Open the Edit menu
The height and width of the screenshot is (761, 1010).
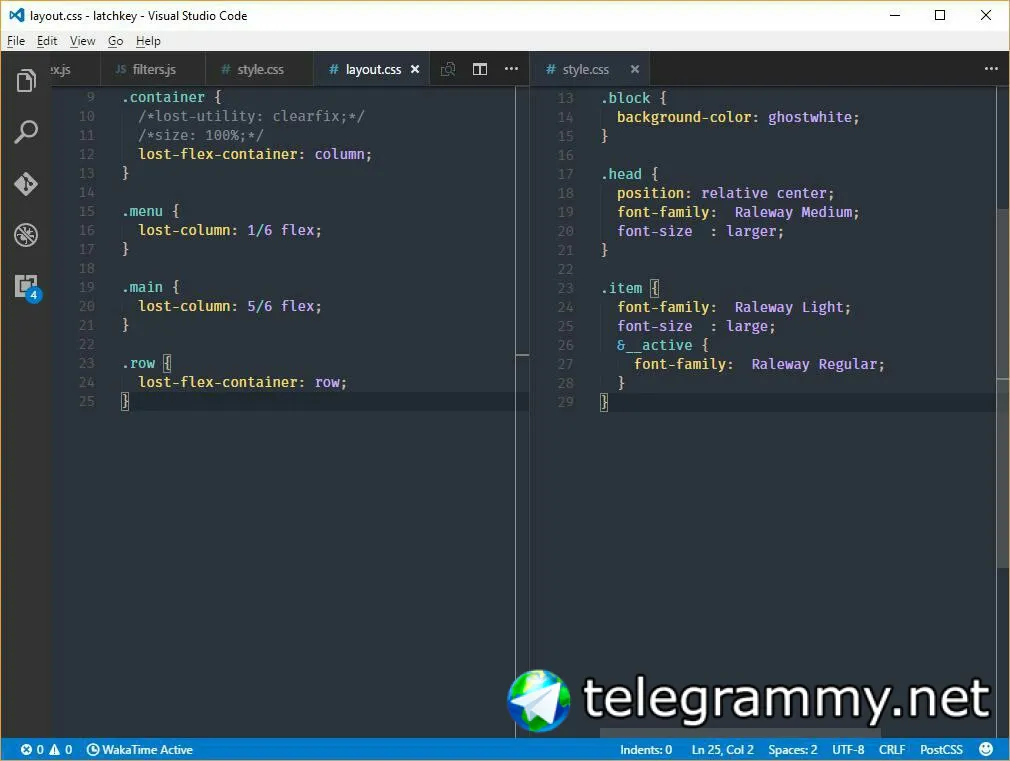[x=47, y=41]
